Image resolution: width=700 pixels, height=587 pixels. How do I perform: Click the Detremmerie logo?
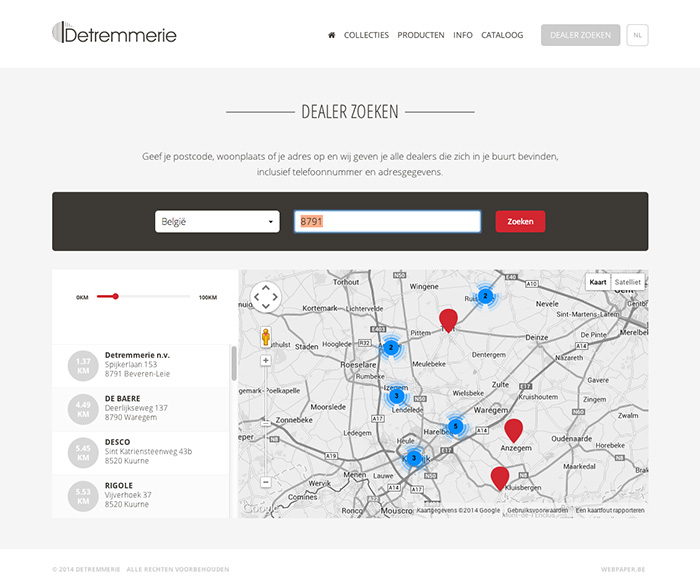pos(114,33)
